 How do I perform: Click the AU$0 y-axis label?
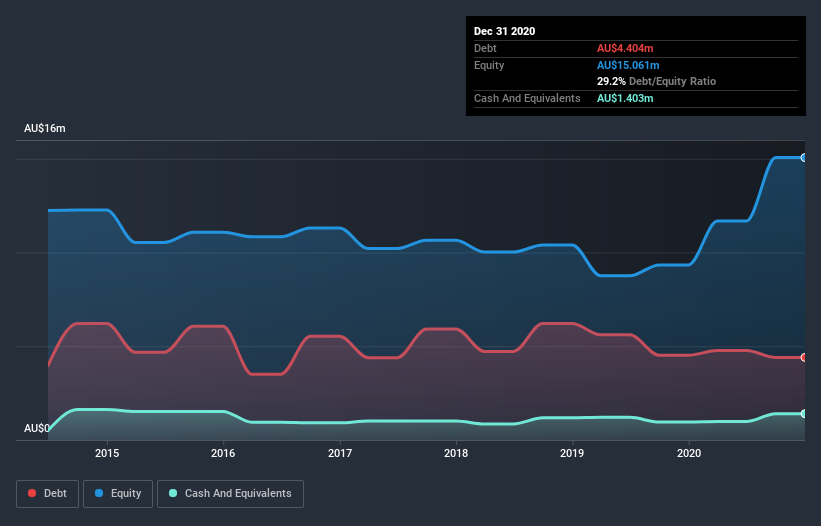[37, 428]
